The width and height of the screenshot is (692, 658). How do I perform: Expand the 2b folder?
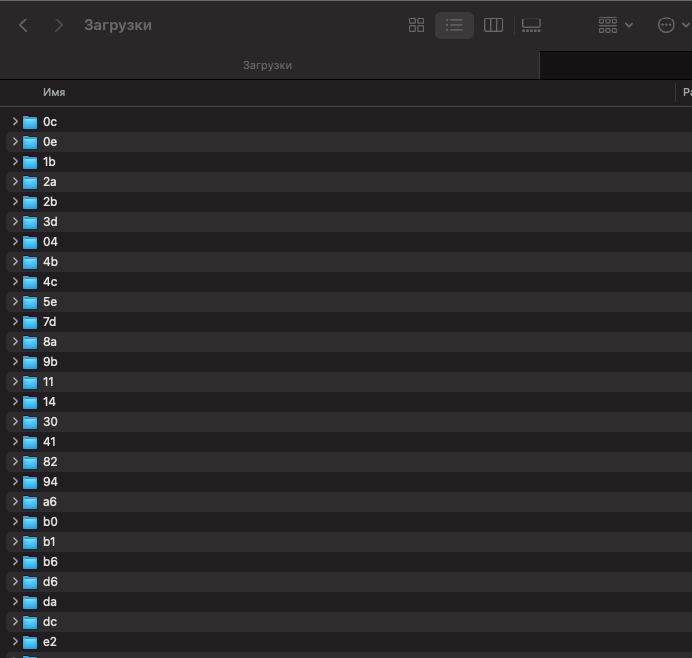pos(15,201)
